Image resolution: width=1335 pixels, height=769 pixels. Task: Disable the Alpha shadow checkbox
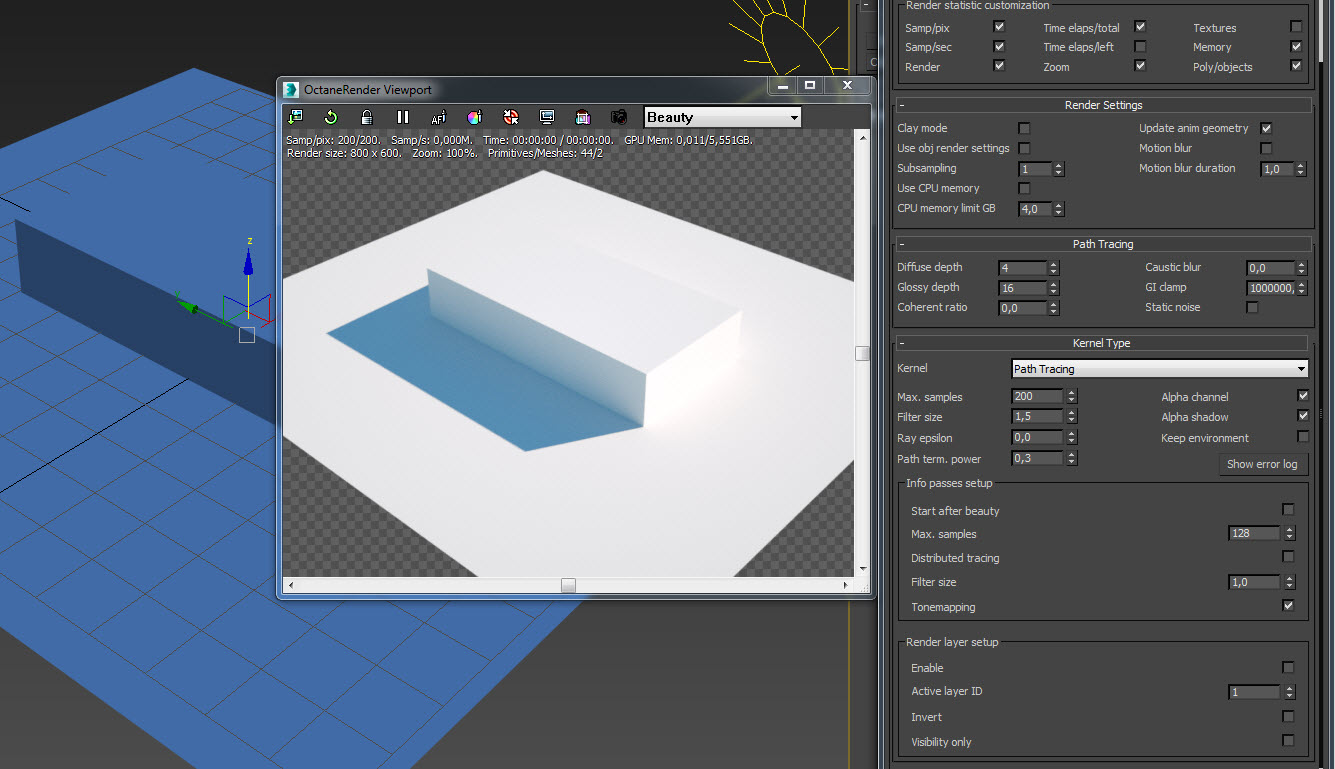[1302, 416]
